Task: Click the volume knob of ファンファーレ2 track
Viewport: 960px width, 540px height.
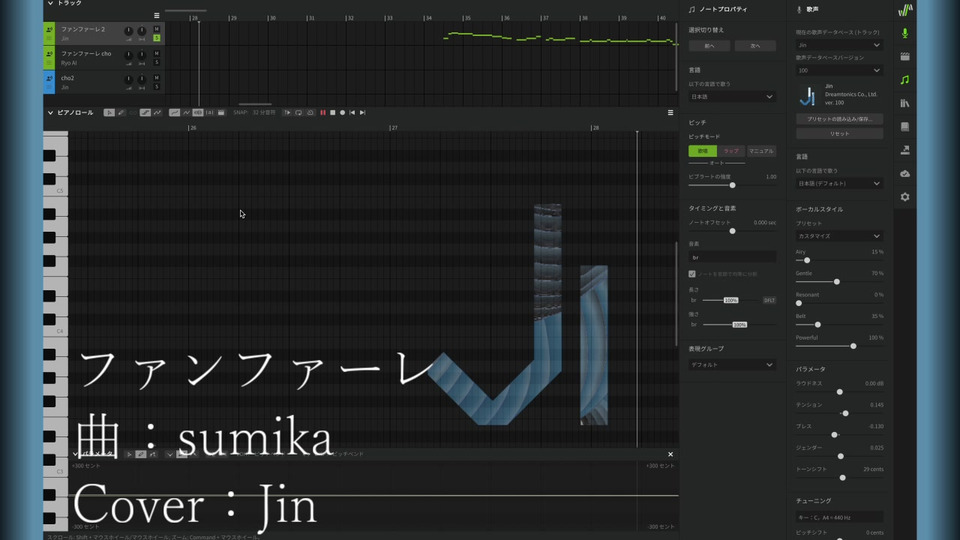Action: tap(129, 31)
